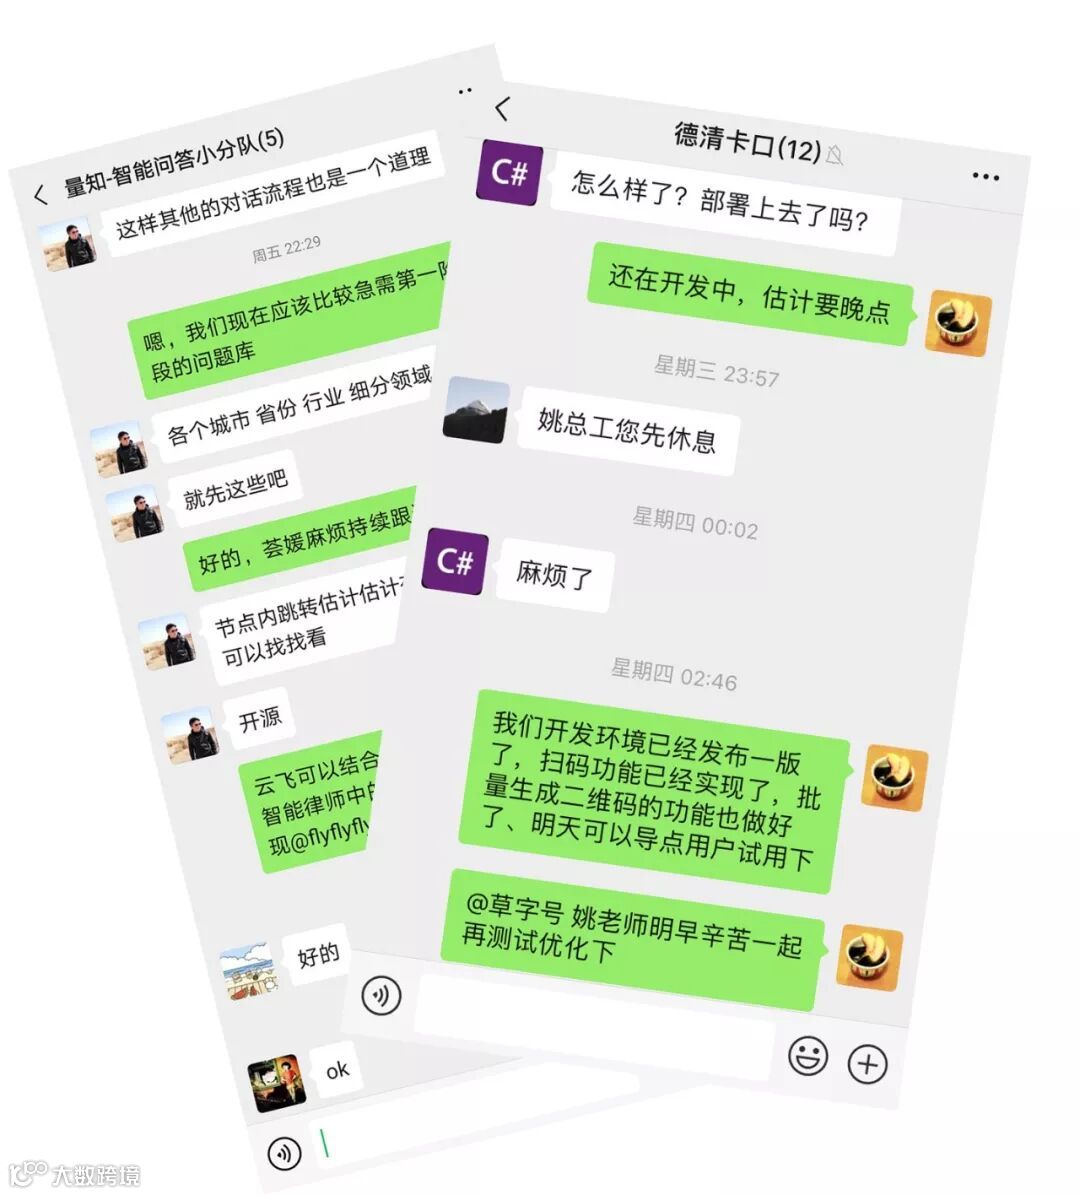Tap the emoji smiley icon
This screenshot has height=1195, width=1080.
[x=808, y=1056]
